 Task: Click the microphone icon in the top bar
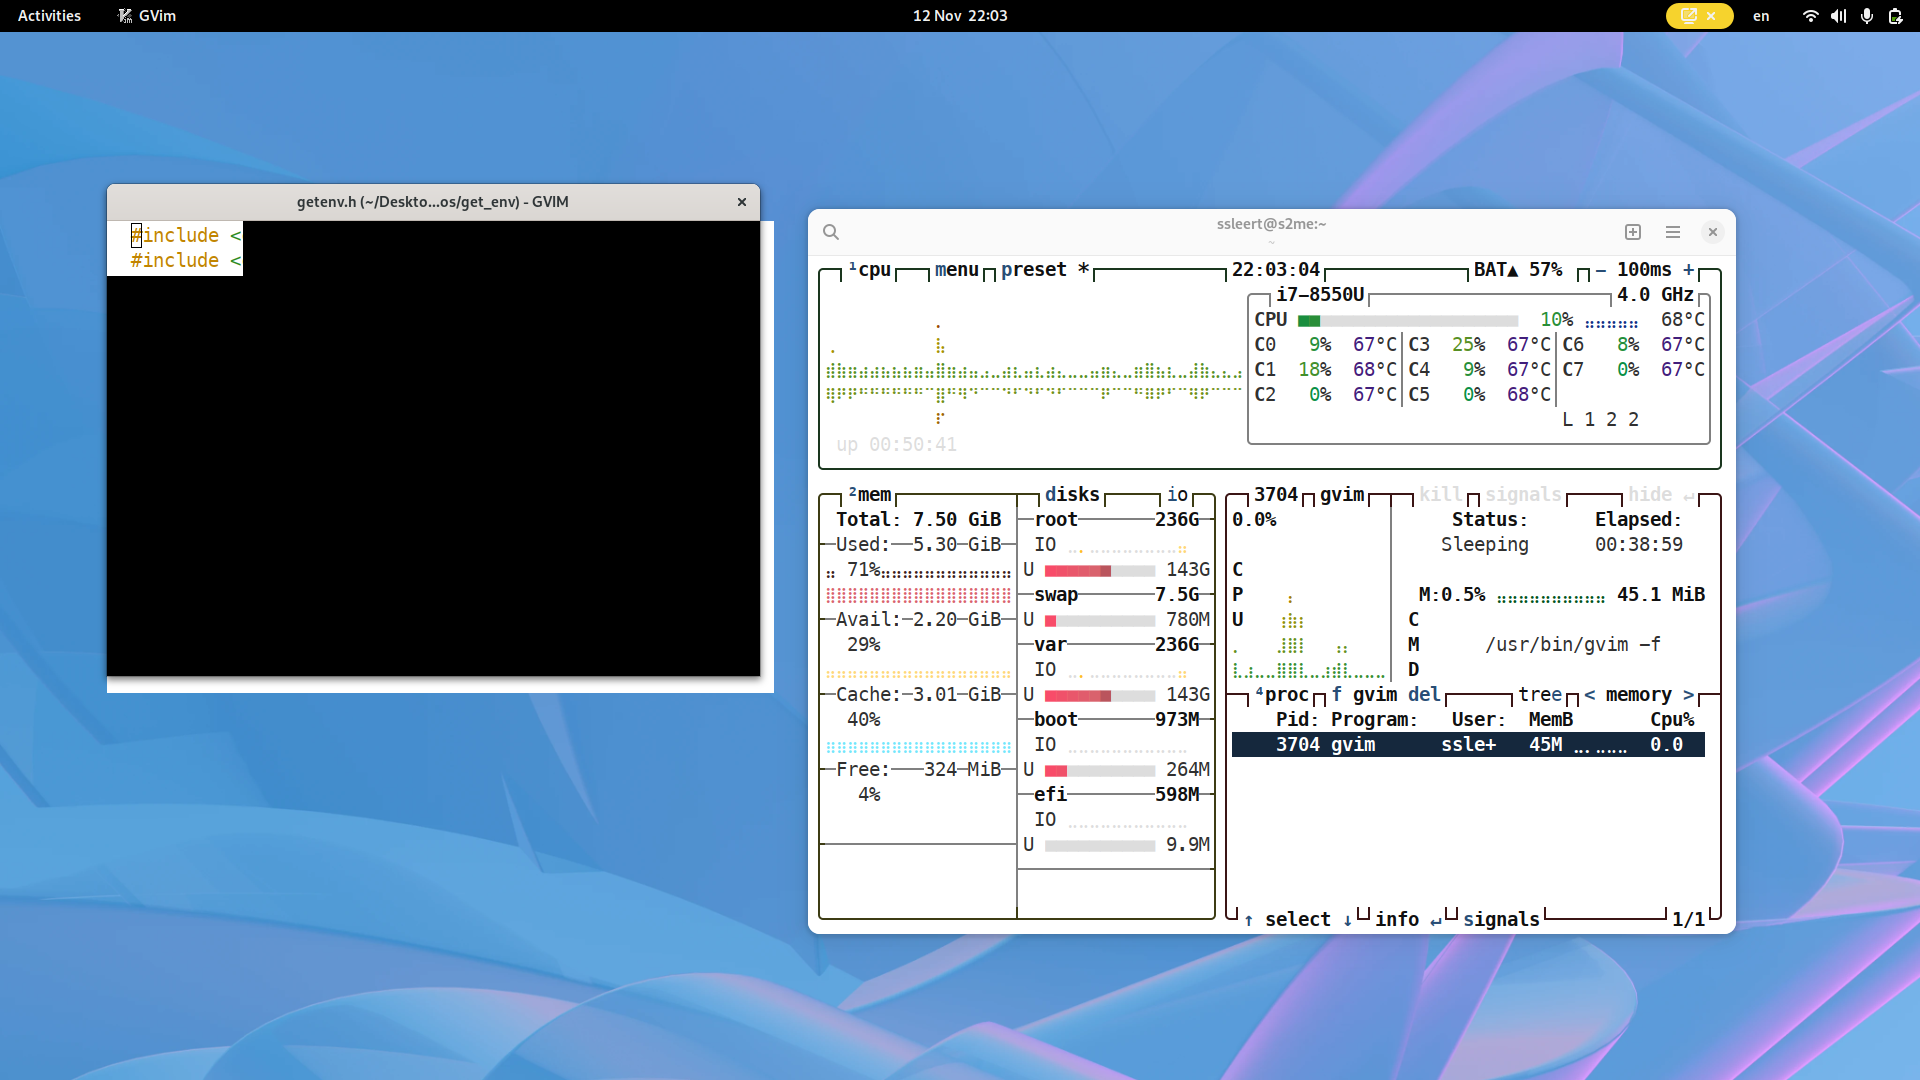[1866, 16]
